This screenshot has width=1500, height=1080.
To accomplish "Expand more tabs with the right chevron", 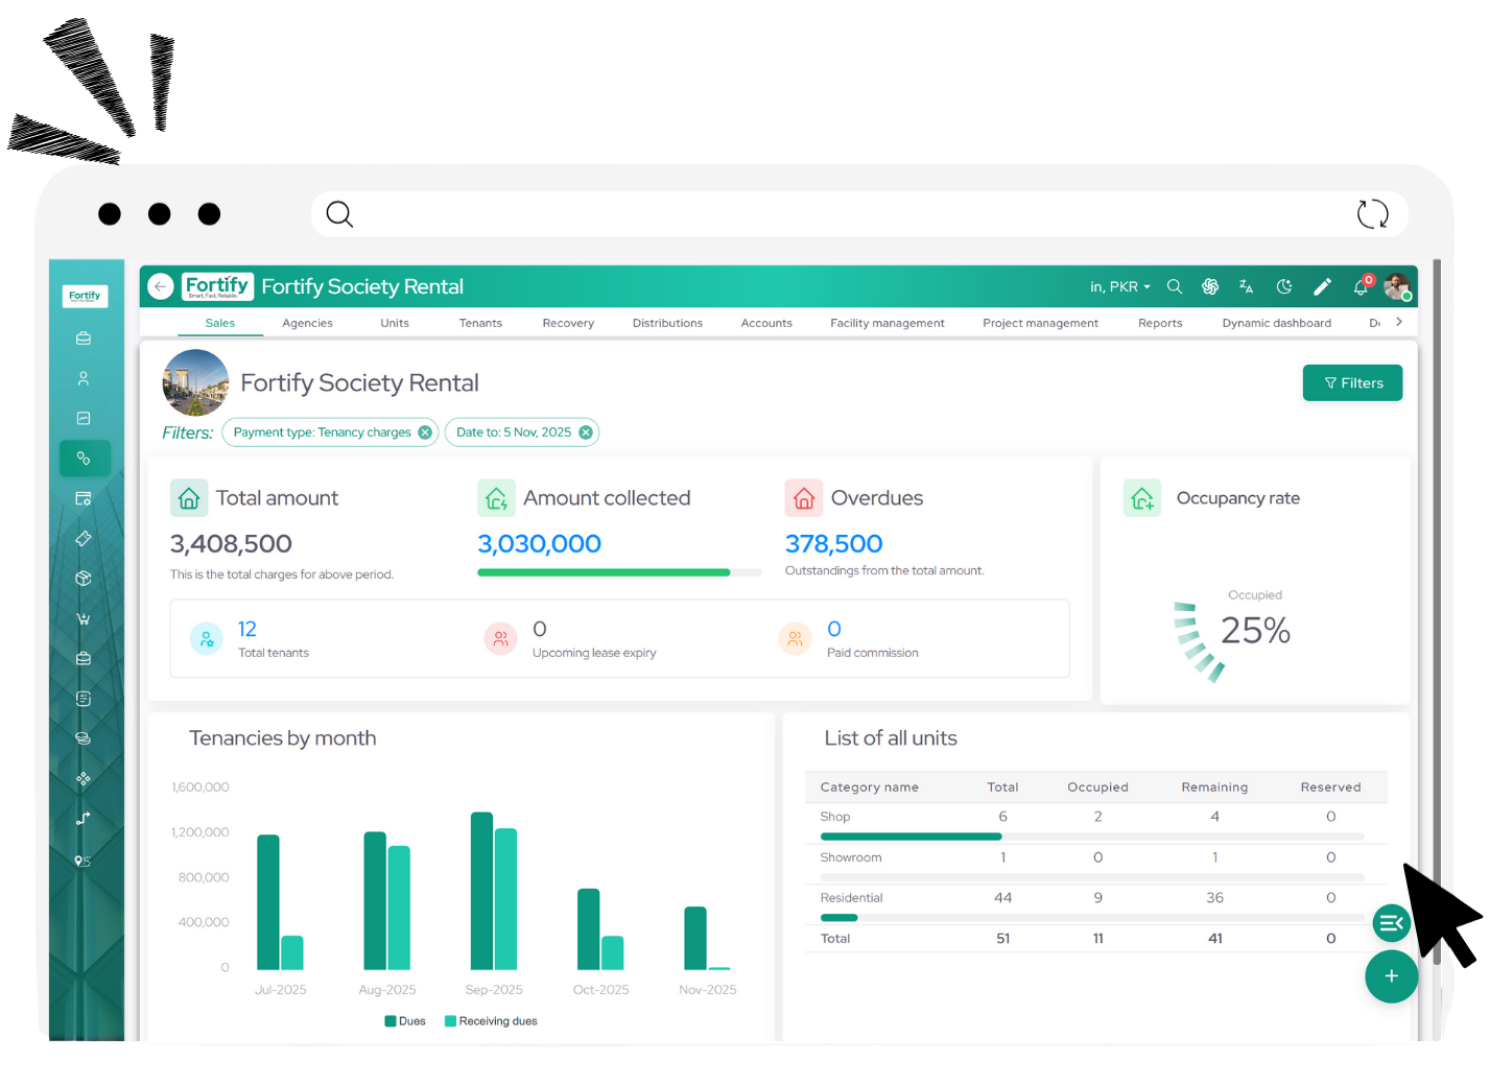I will (1399, 322).
